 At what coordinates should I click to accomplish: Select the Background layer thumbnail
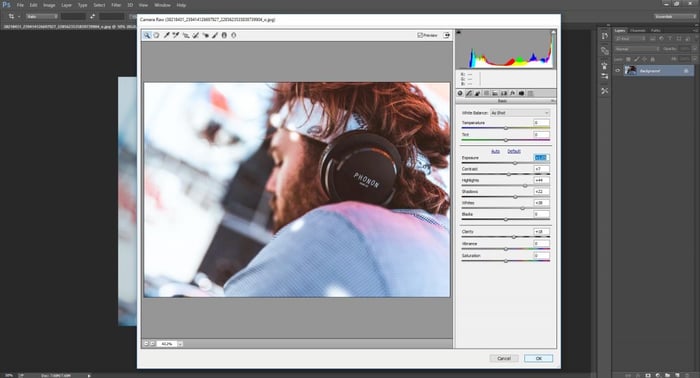point(630,71)
